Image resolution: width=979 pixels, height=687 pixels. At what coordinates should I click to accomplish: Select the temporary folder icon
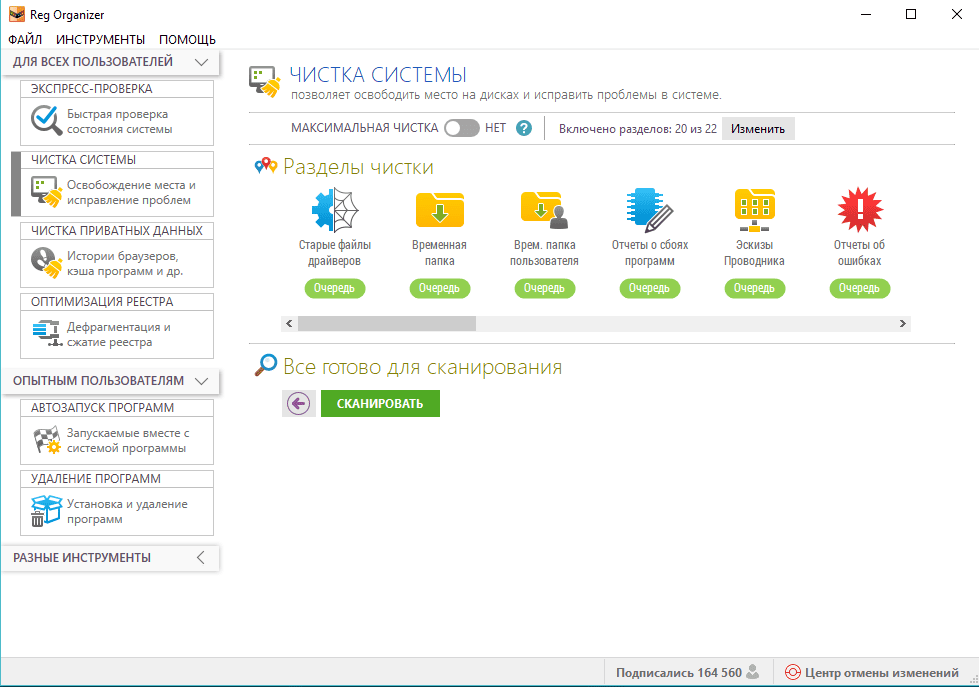pyautogui.click(x=439, y=209)
